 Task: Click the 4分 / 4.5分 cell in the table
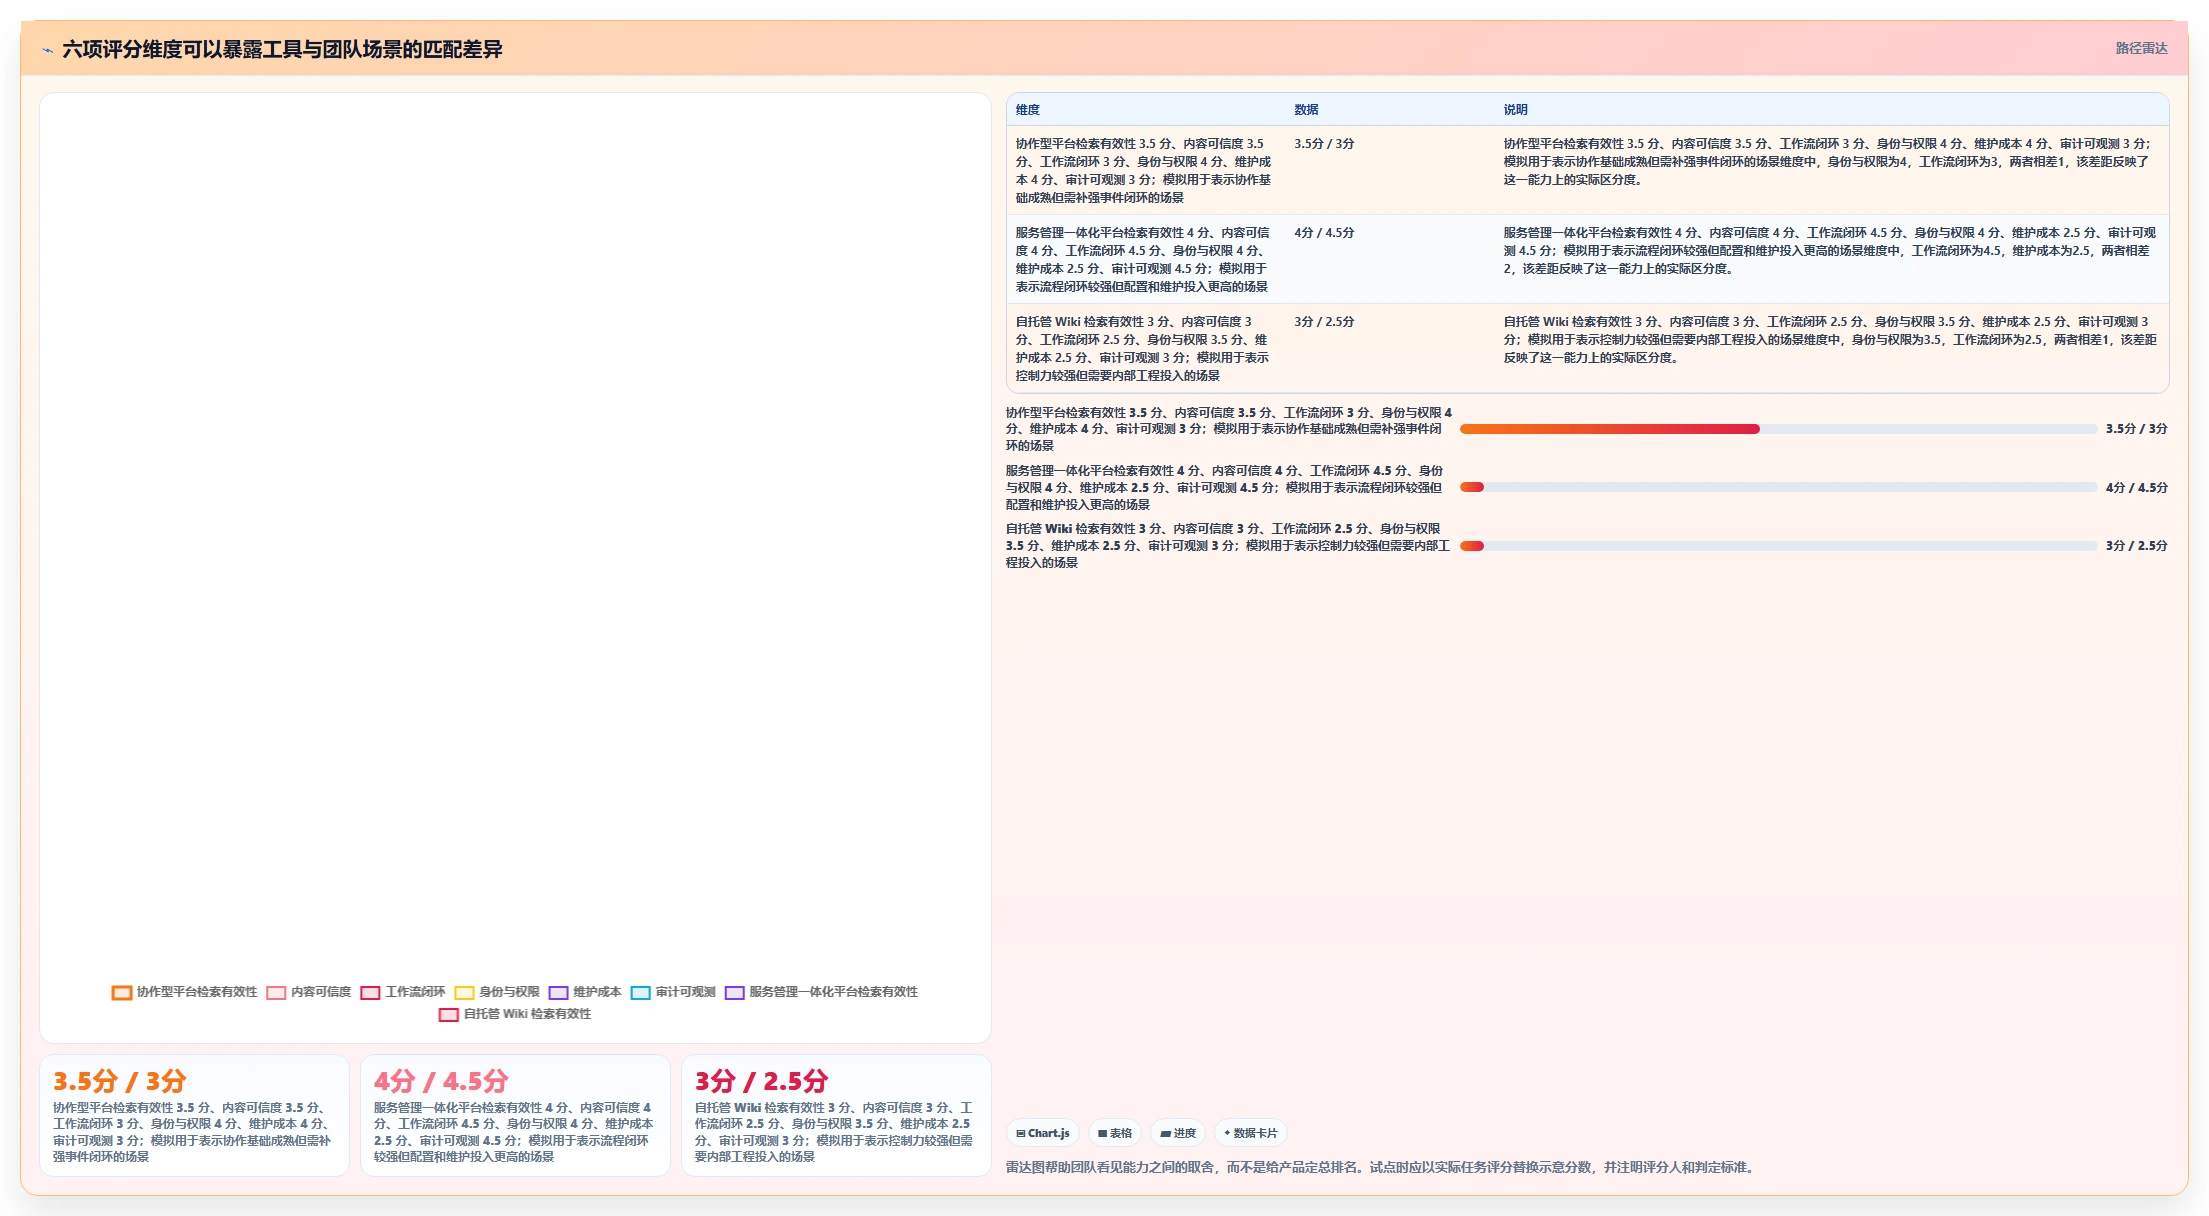(x=1324, y=233)
